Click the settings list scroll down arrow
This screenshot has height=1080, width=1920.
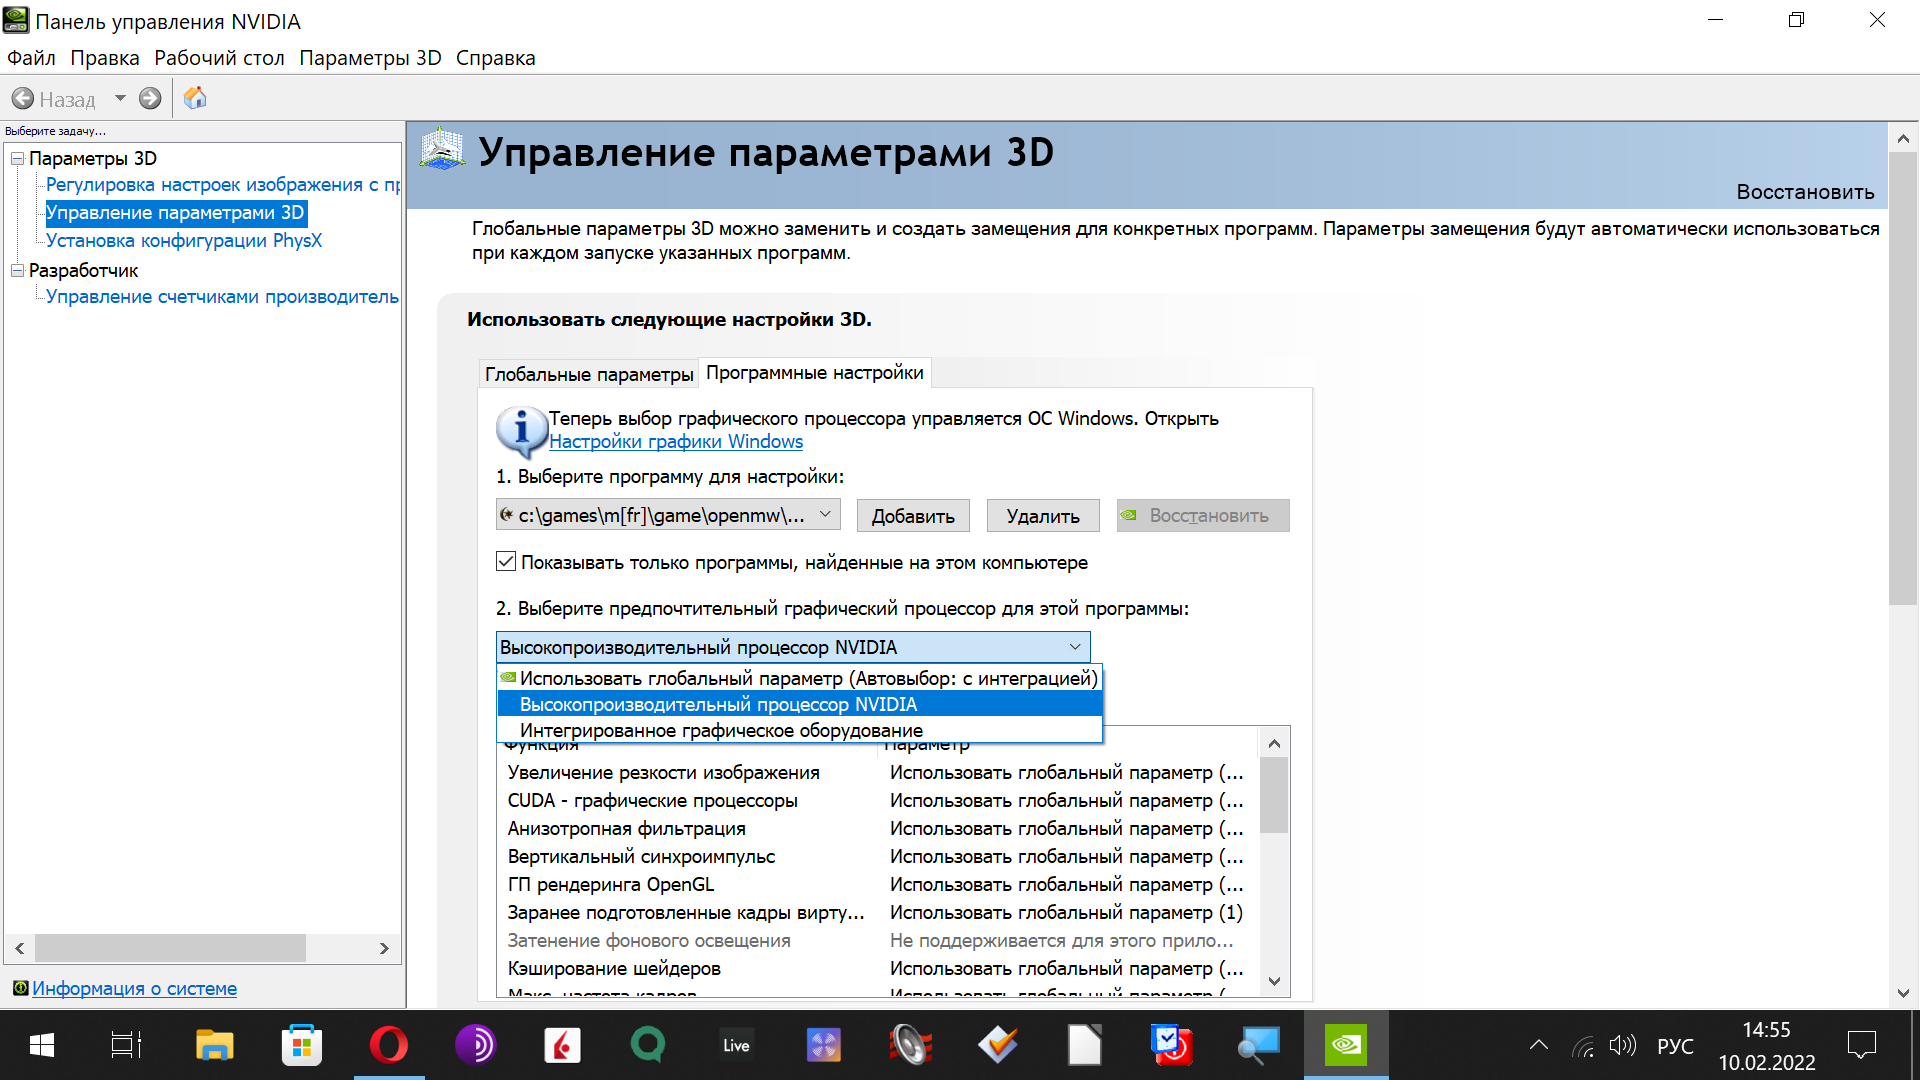[1274, 981]
